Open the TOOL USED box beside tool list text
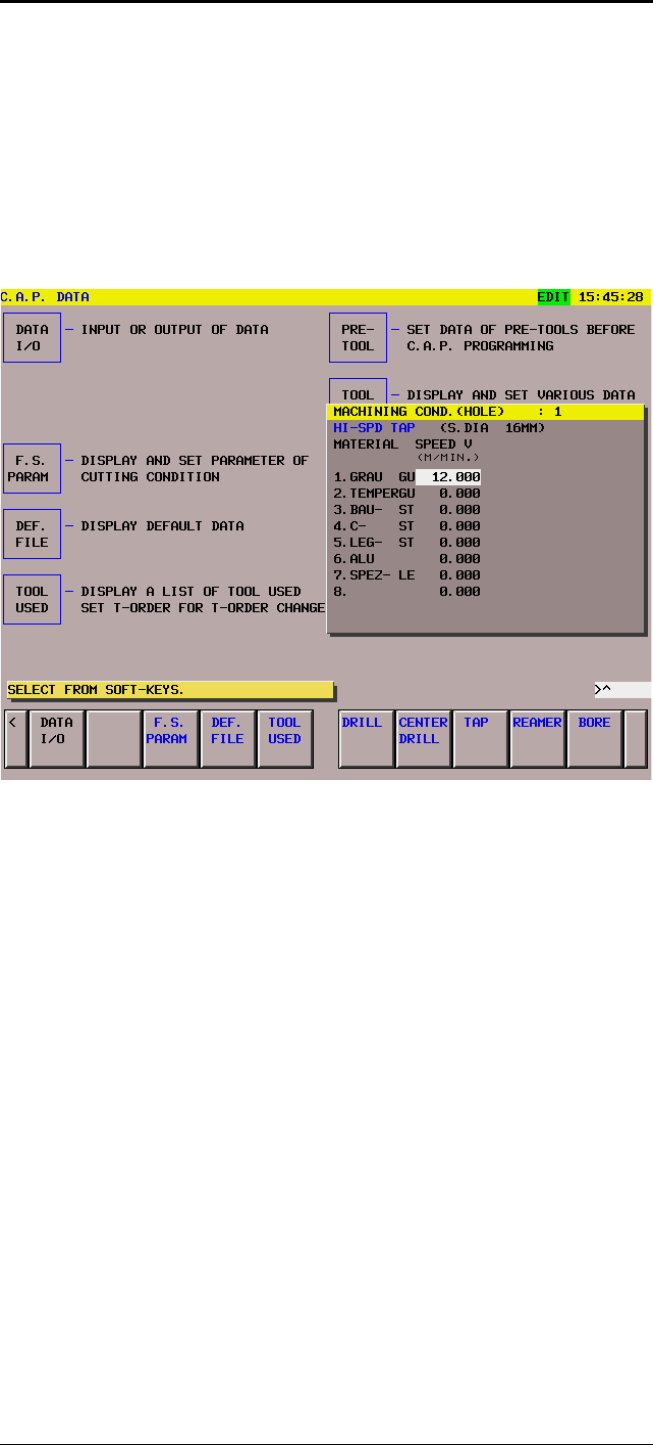This screenshot has height=1445, width=653. (32, 599)
